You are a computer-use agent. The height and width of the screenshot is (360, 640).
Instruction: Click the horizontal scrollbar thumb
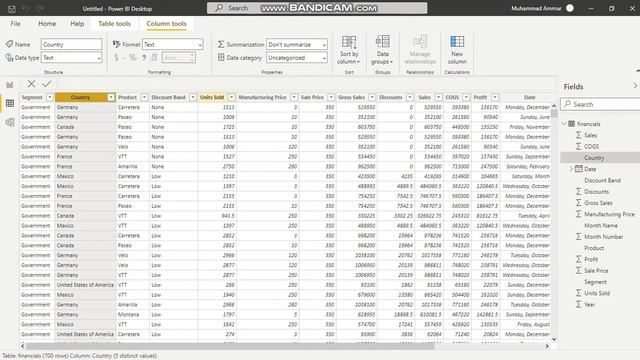(231, 346)
